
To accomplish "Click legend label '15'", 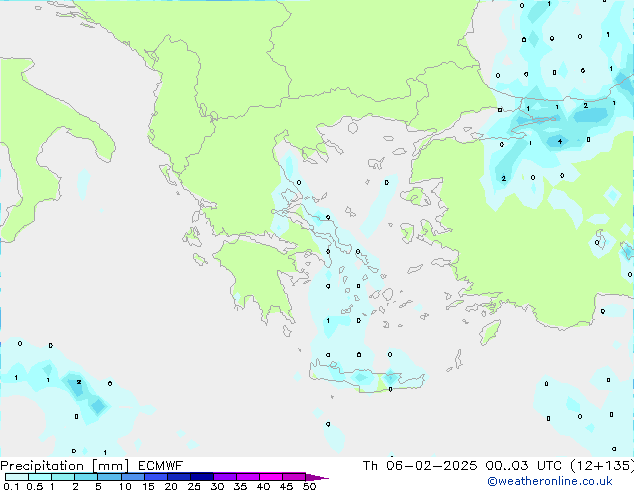I will click(x=148, y=486).
